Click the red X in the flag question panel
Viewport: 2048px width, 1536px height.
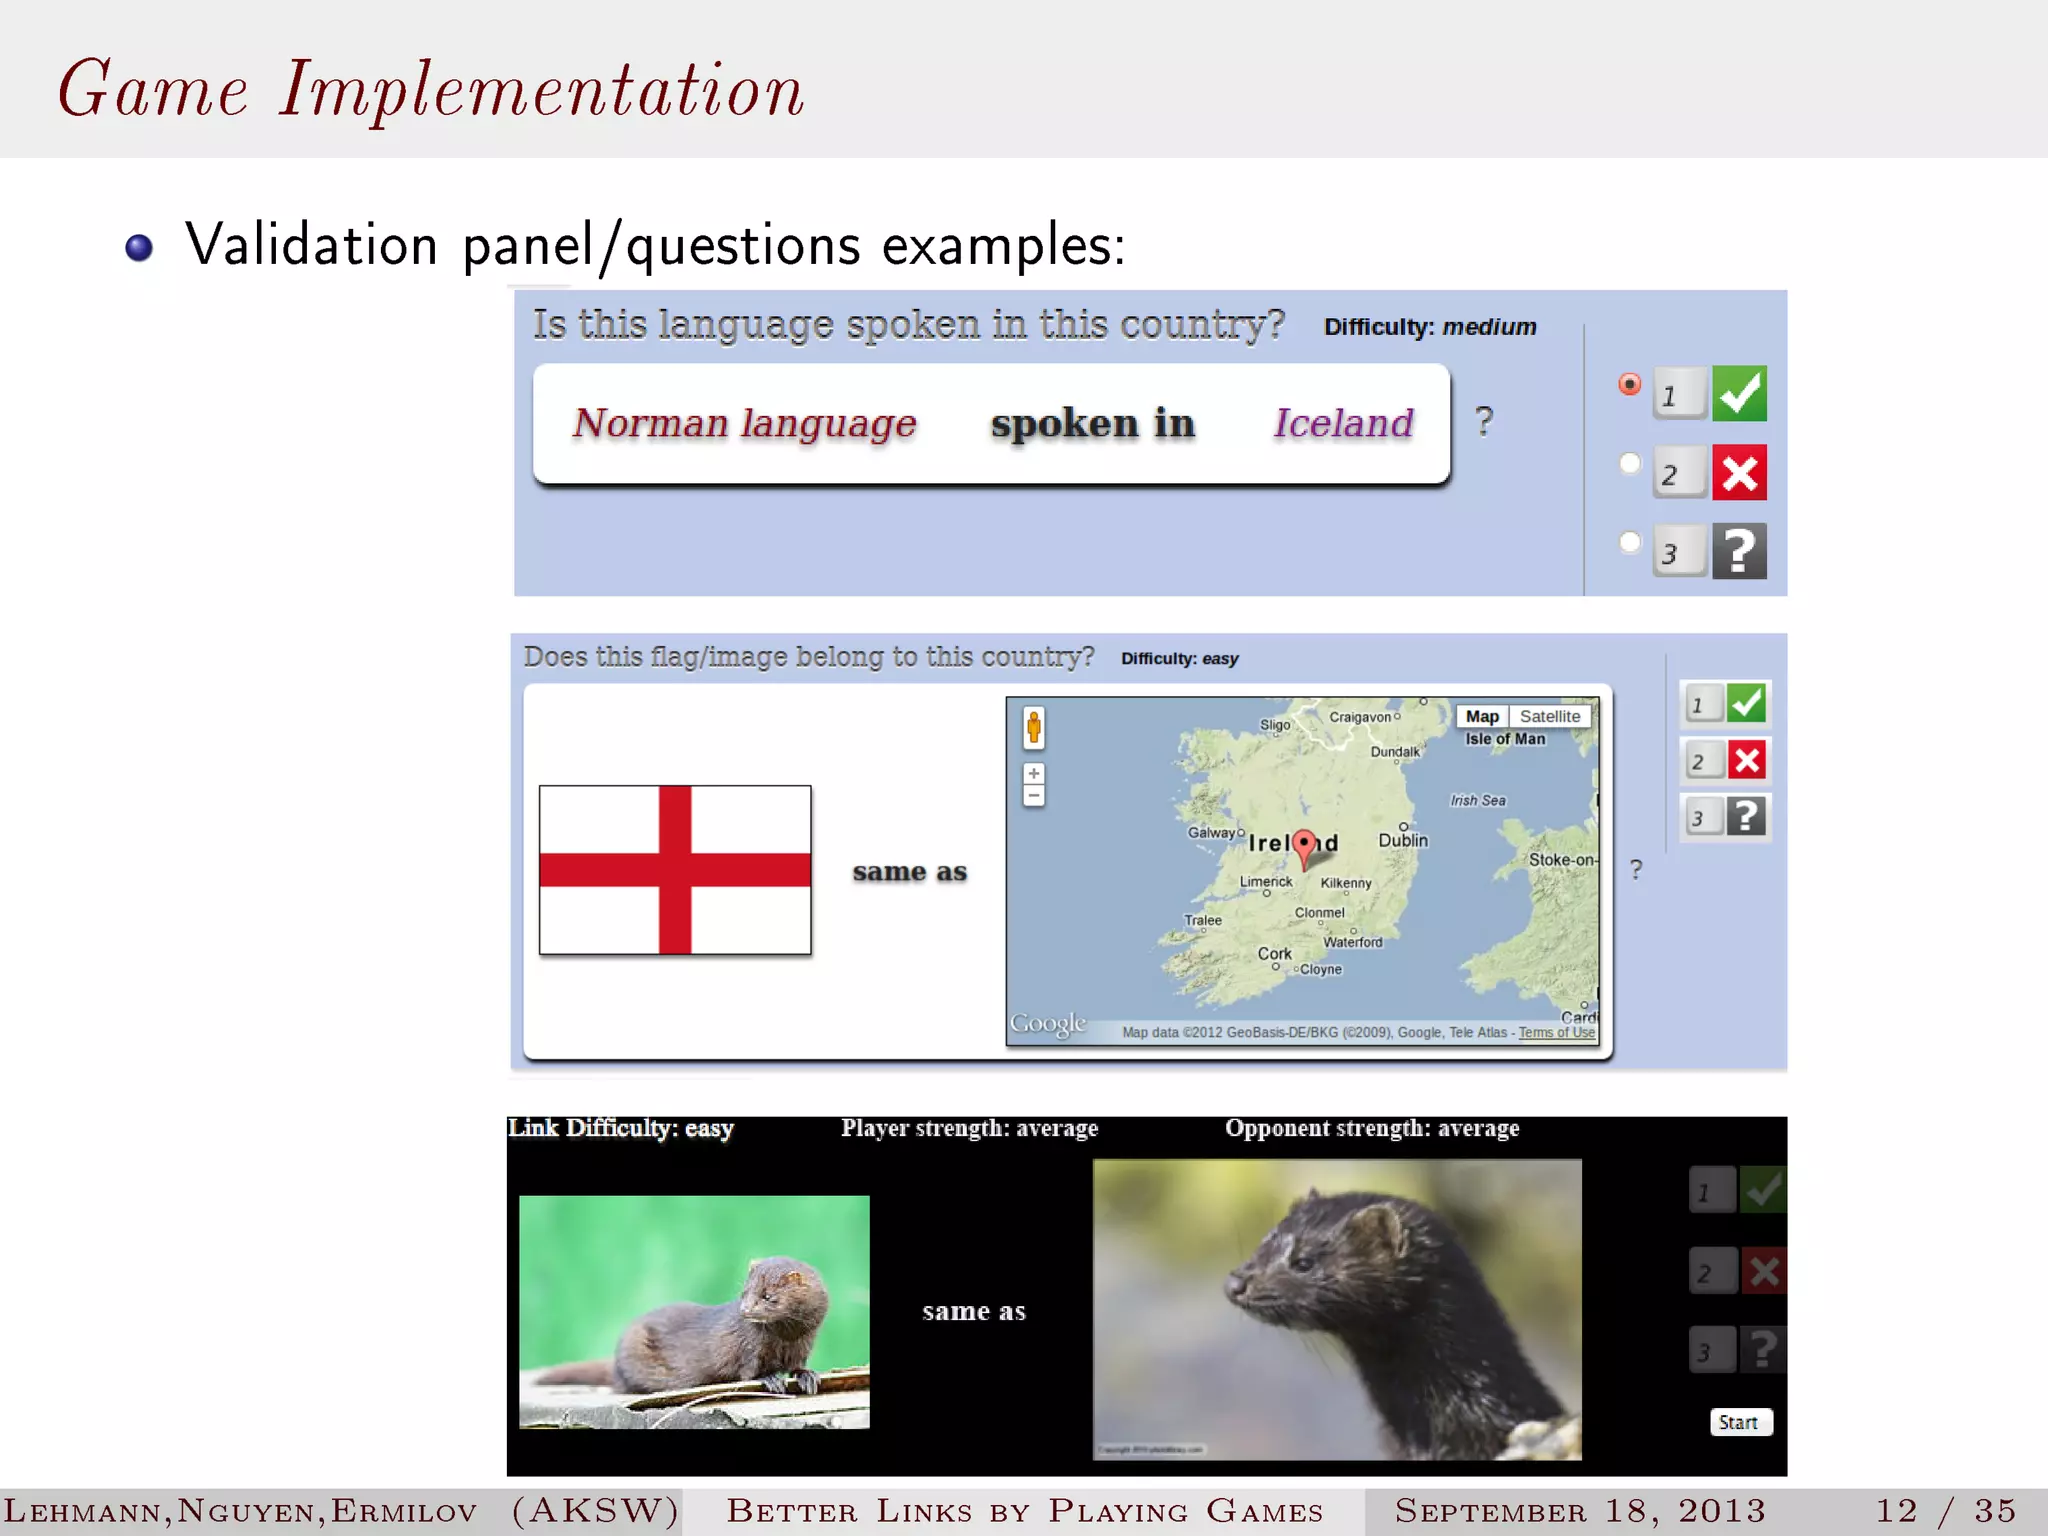(1747, 760)
